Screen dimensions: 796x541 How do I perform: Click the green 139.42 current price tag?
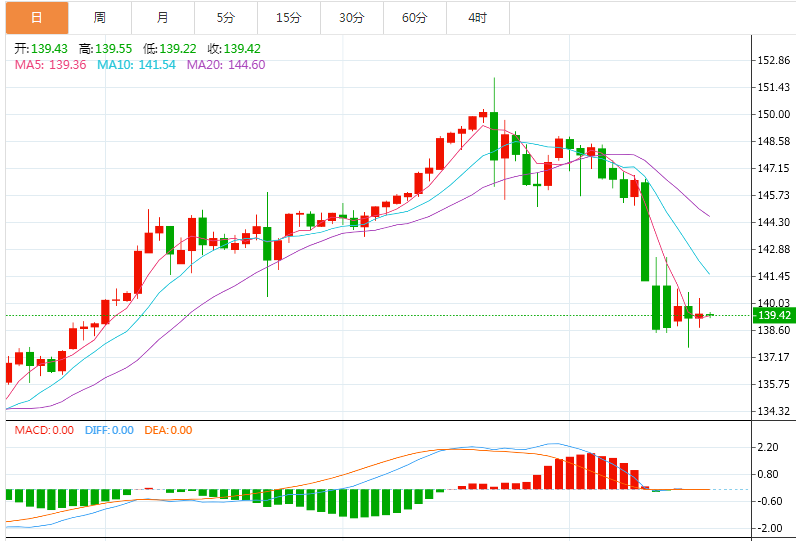[x=774, y=315]
